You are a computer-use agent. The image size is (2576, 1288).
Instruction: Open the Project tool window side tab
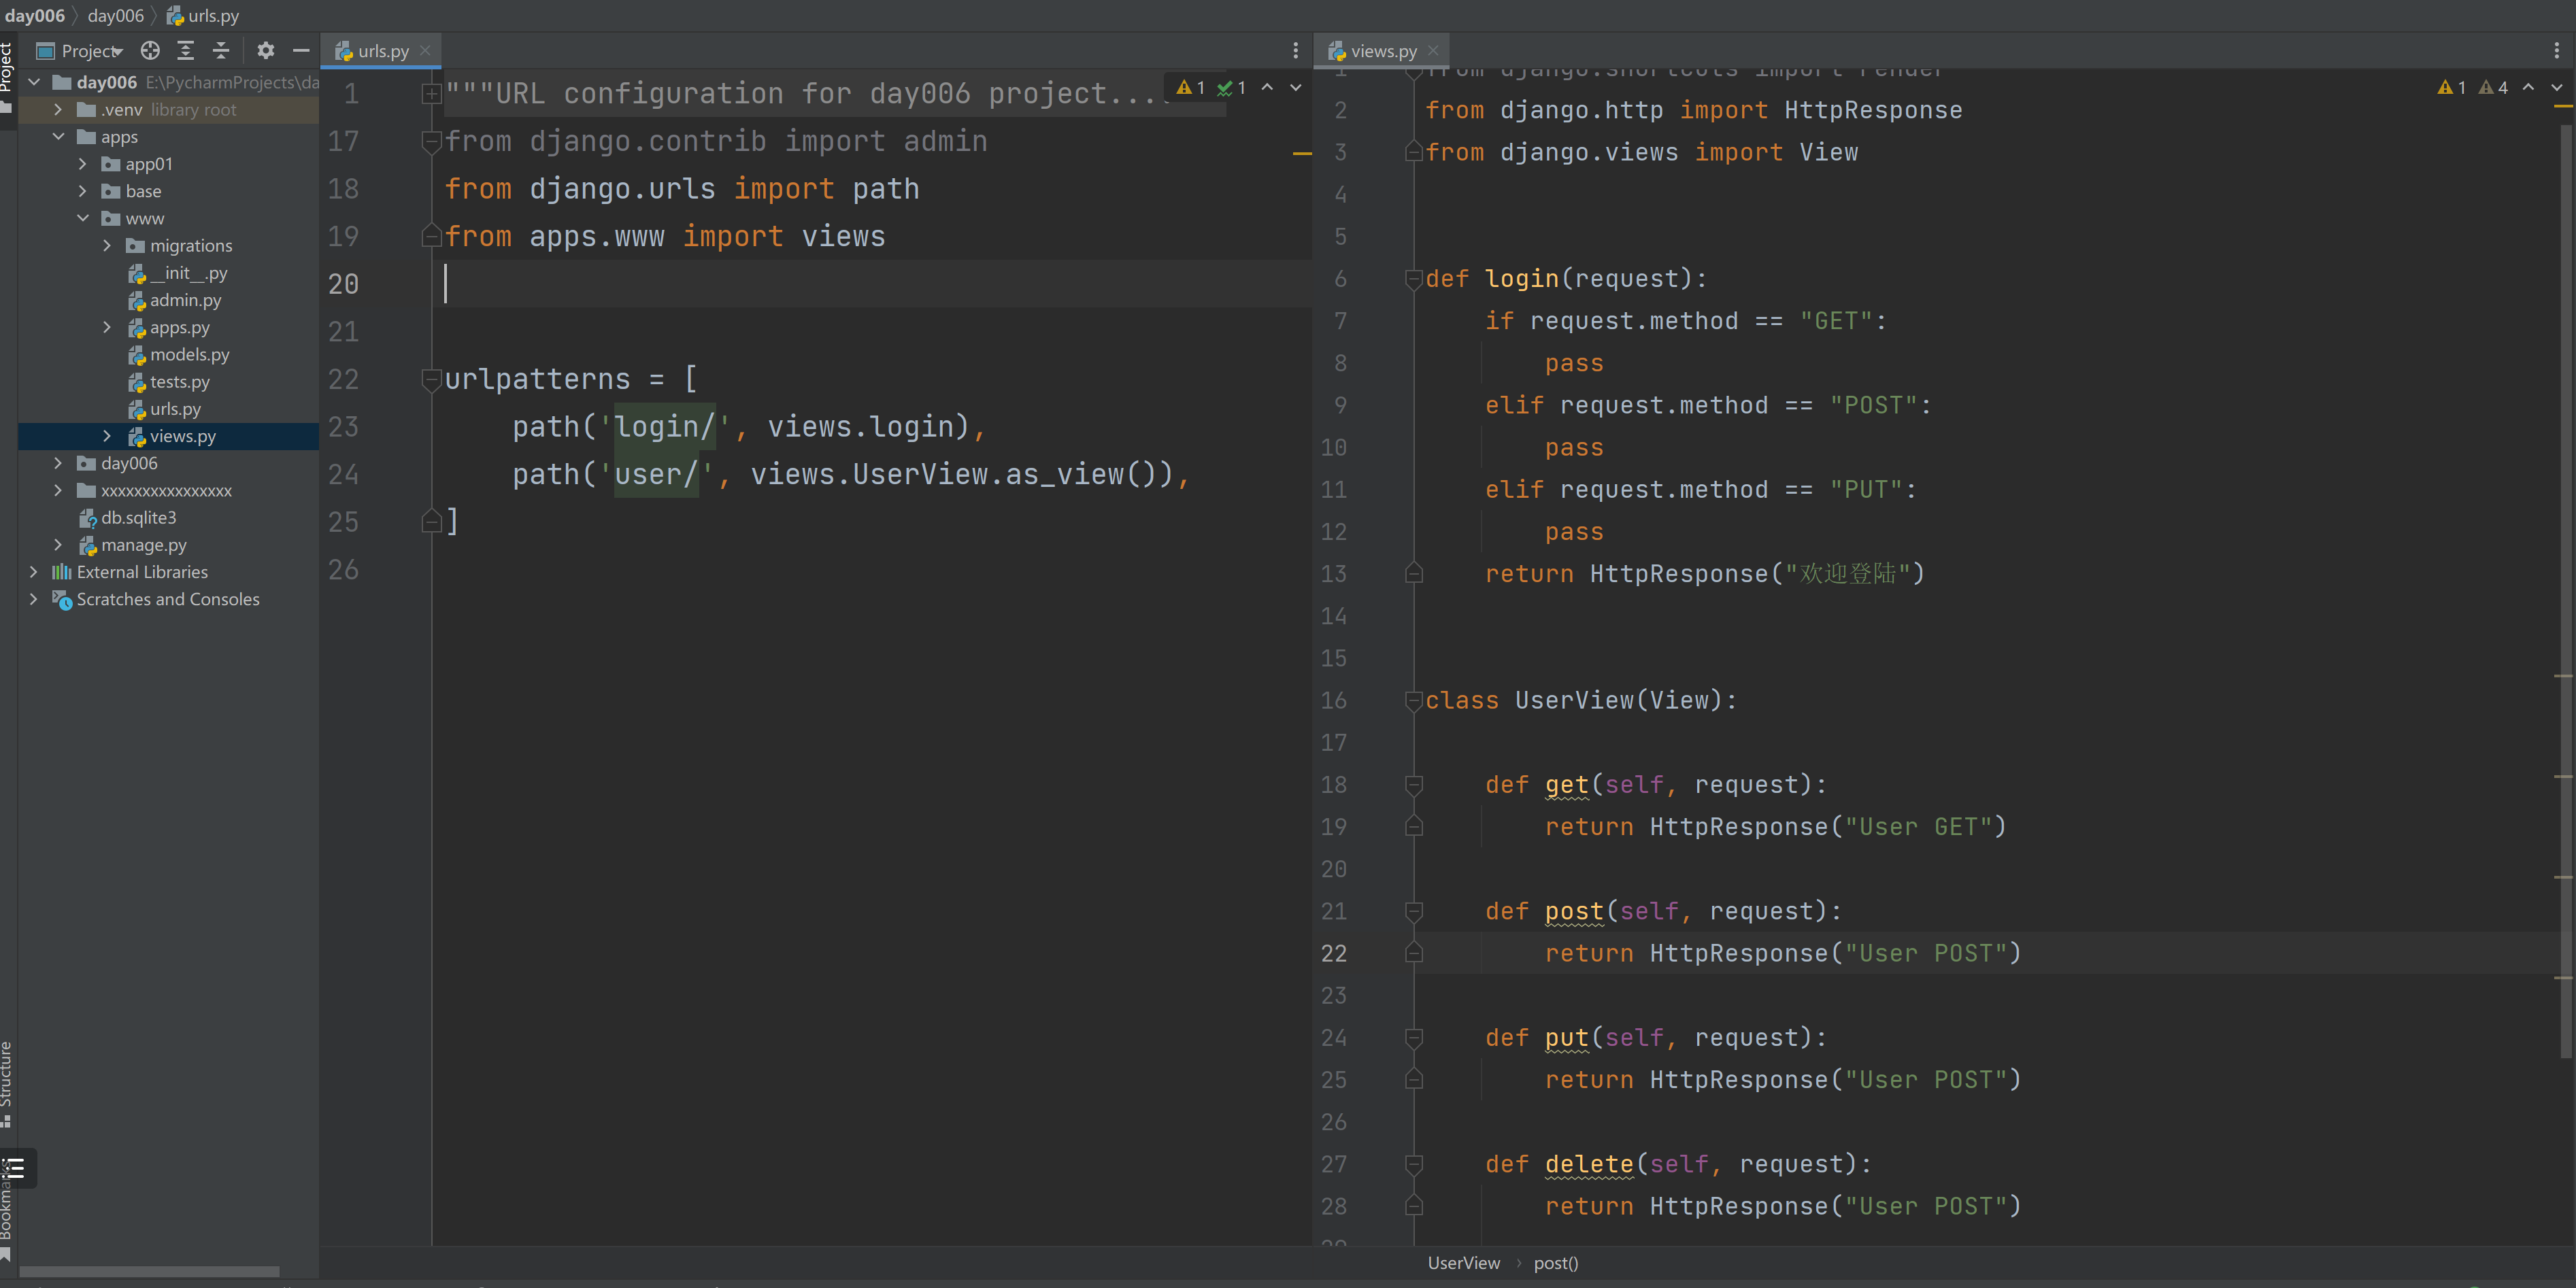8,78
